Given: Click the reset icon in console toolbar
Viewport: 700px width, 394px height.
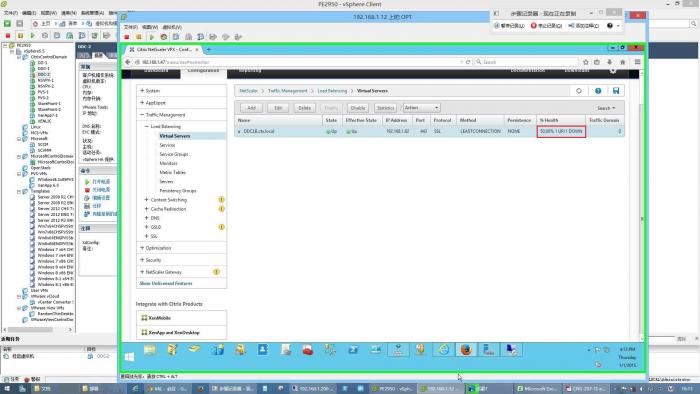Looking at the screenshot, I should (164, 37).
